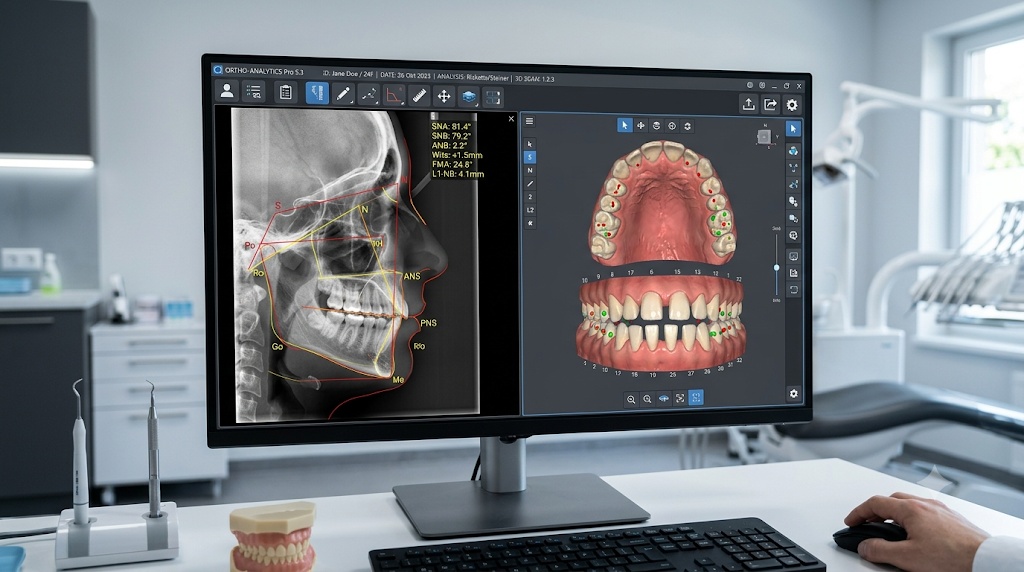Select the pointer tool in 3D top toolbar

(625, 125)
